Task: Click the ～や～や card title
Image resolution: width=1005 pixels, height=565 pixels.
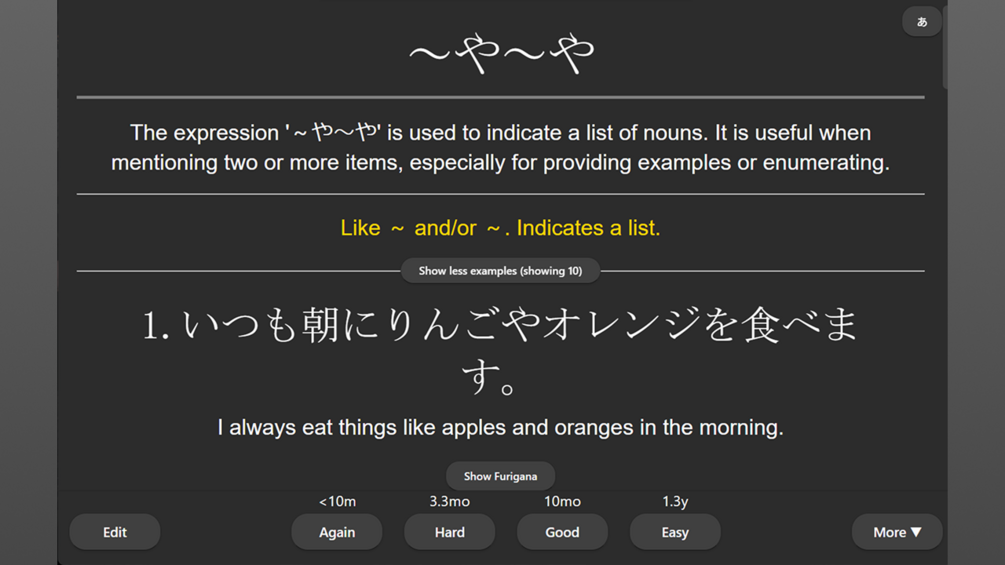Action: (501, 54)
